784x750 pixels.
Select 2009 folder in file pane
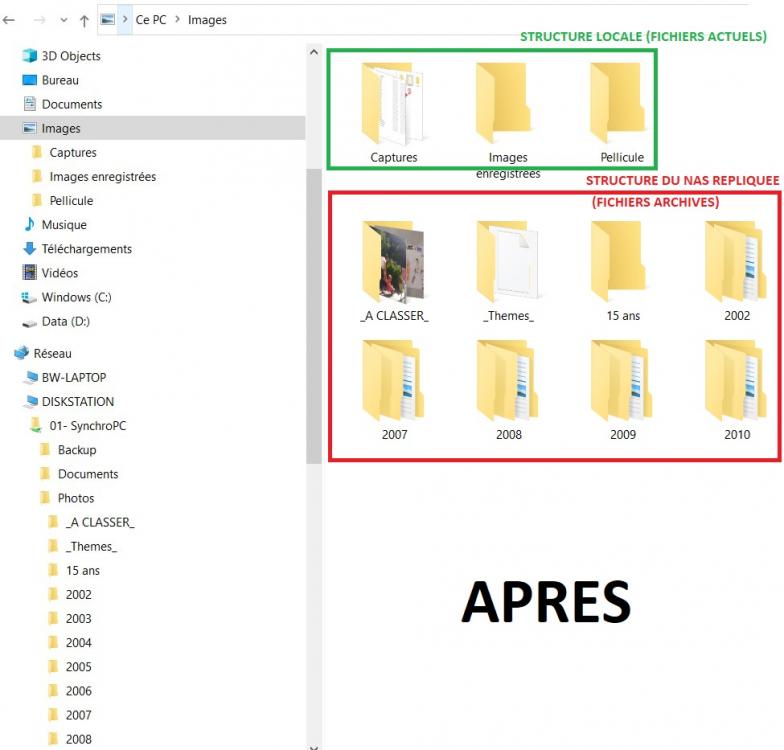click(x=622, y=390)
